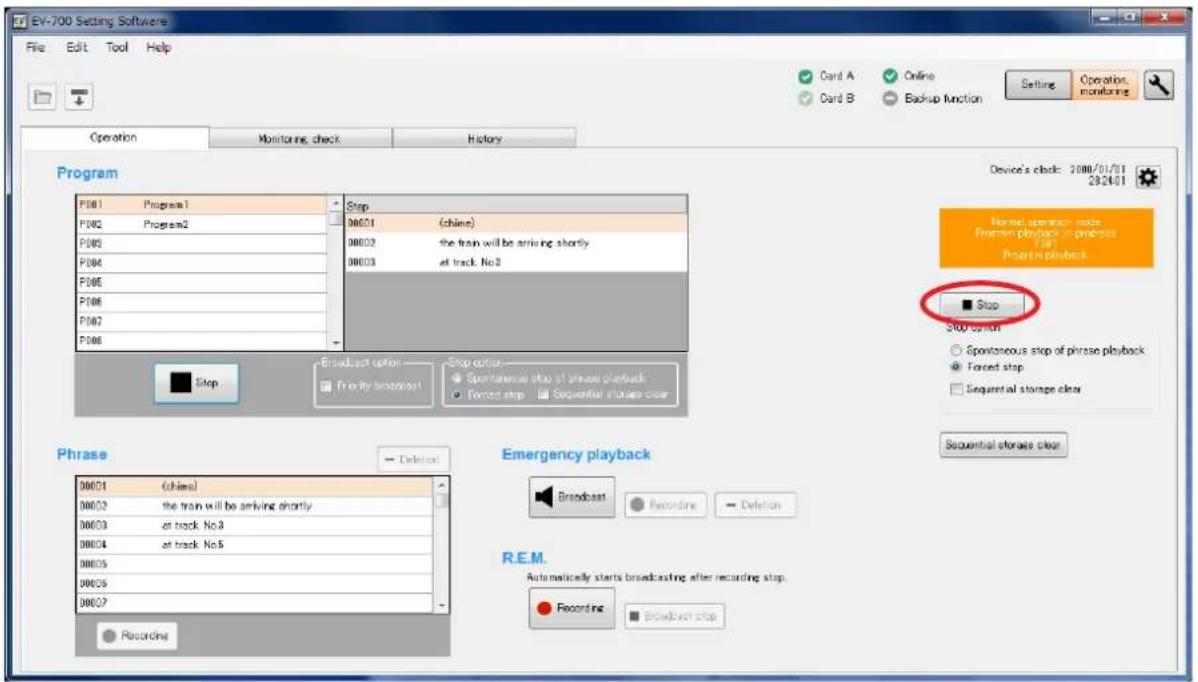Open the File menu
The height and width of the screenshot is (682, 1198).
tap(35, 47)
